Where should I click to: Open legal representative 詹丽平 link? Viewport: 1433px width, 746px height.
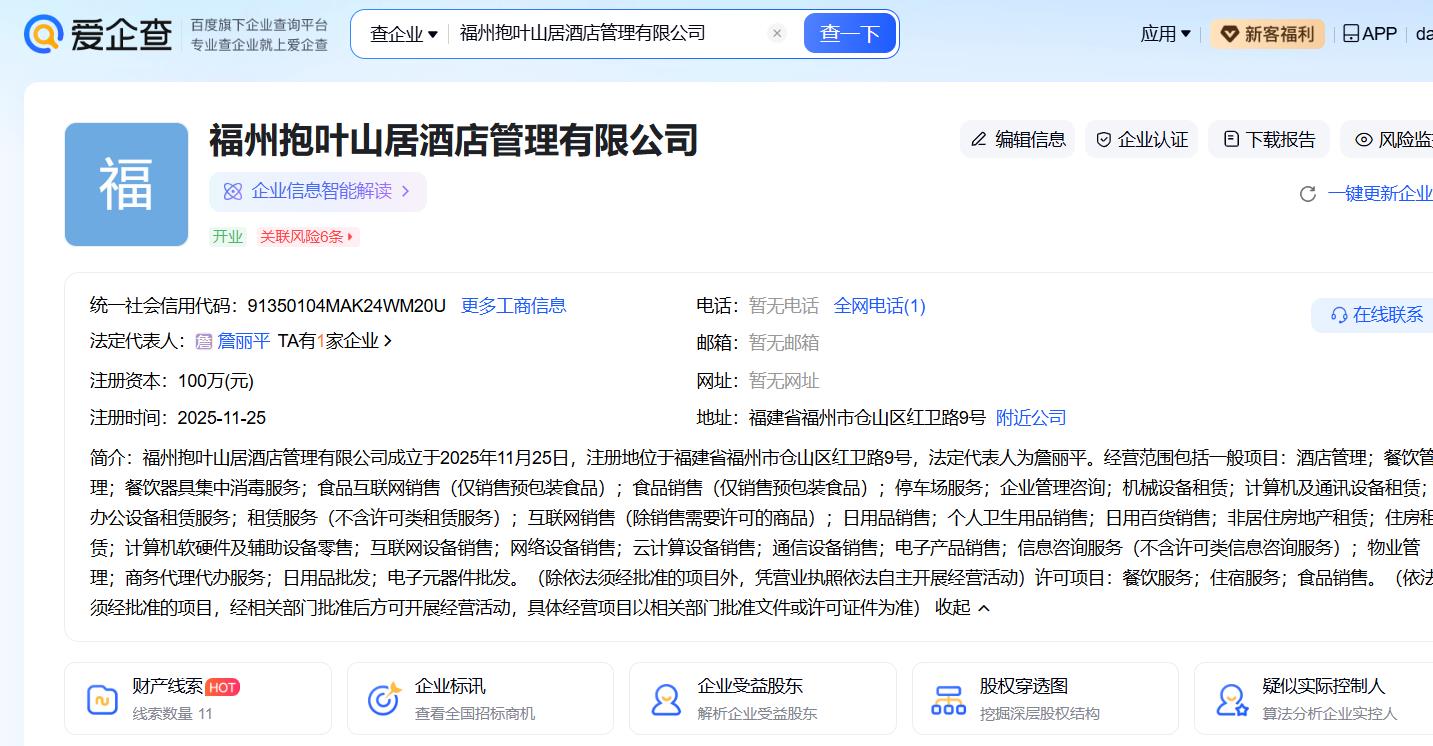pos(243,341)
